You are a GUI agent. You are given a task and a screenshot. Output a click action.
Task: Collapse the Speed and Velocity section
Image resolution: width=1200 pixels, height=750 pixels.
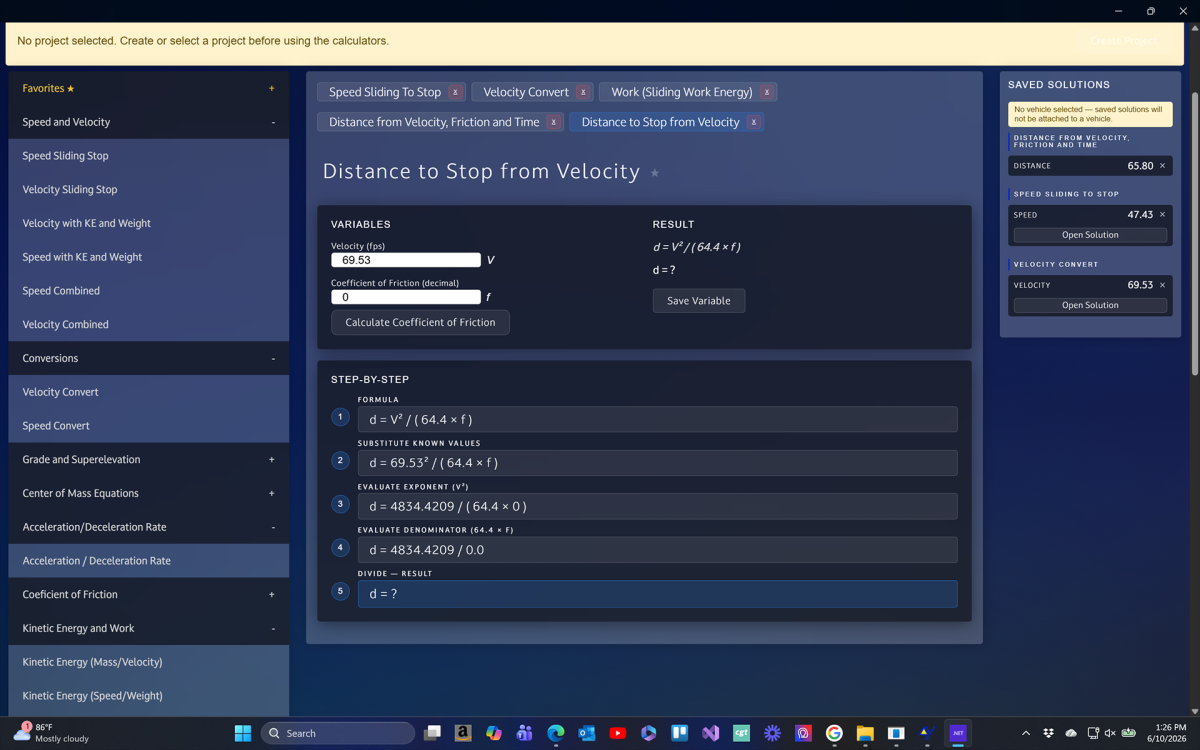pyautogui.click(x=272, y=122)
